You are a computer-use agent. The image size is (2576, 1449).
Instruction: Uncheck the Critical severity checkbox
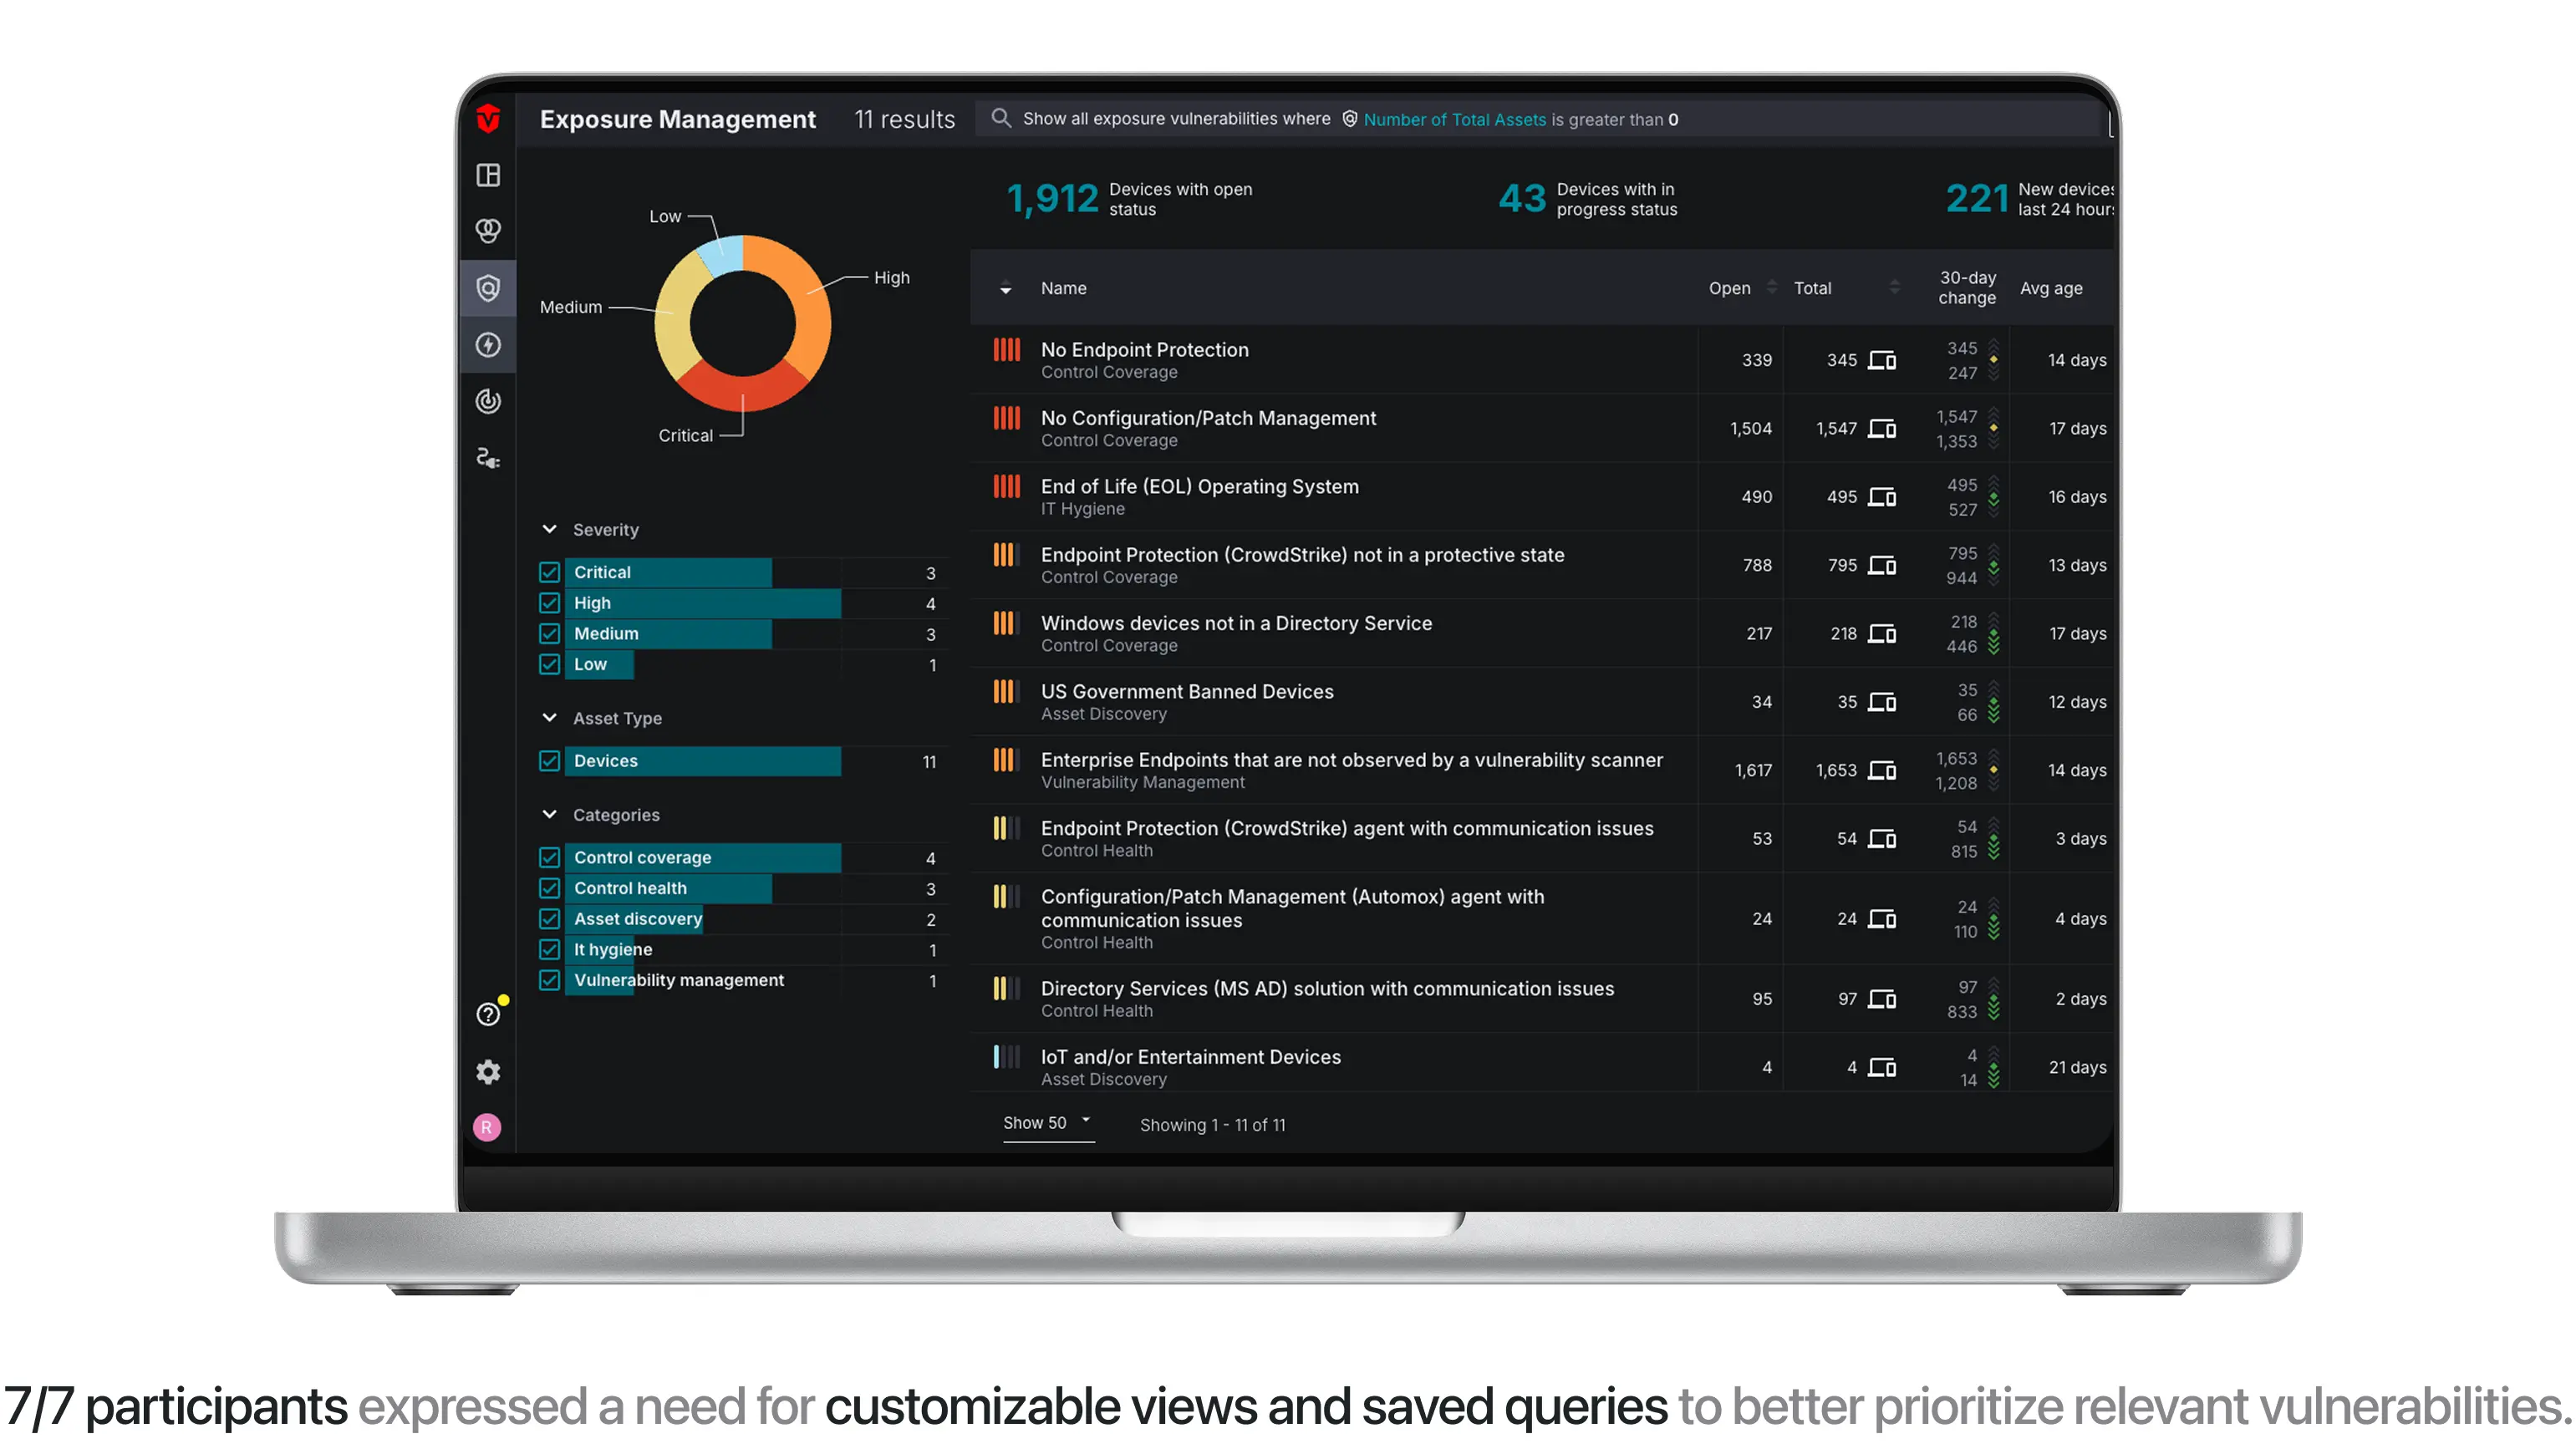pos(549,572)
